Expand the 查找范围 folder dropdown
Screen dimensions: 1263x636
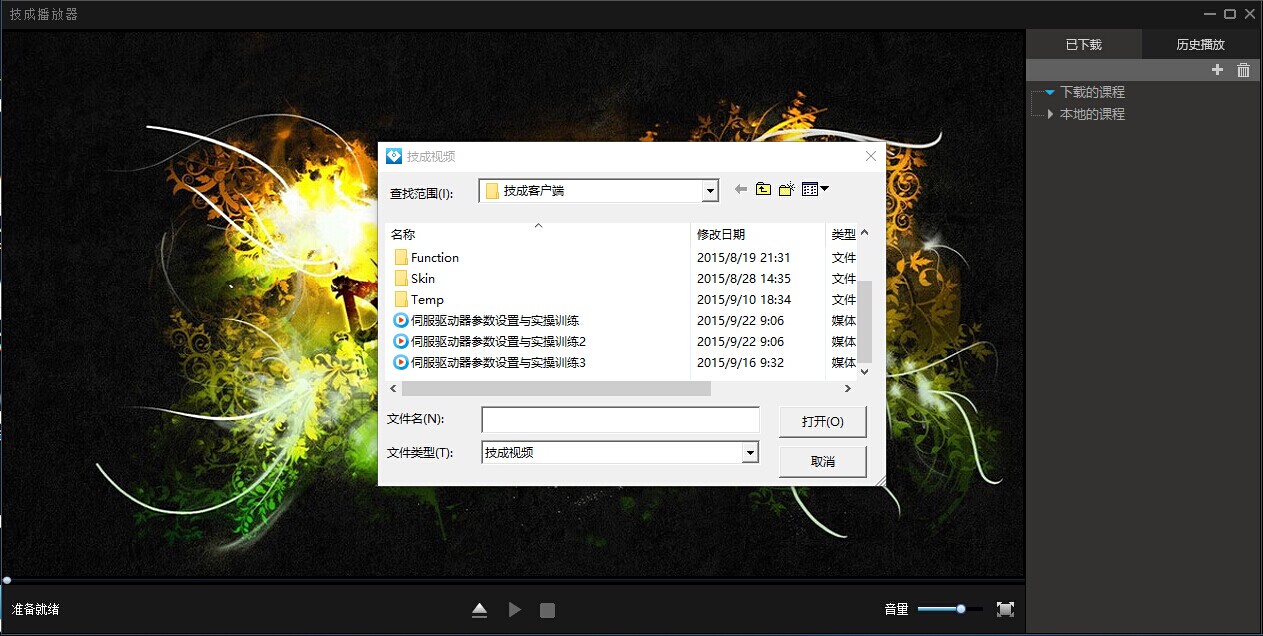coord(710,191)
